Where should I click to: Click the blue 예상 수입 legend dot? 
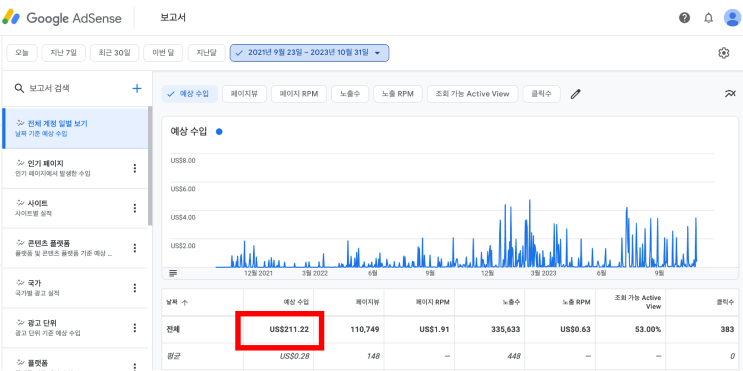[219, 132]
